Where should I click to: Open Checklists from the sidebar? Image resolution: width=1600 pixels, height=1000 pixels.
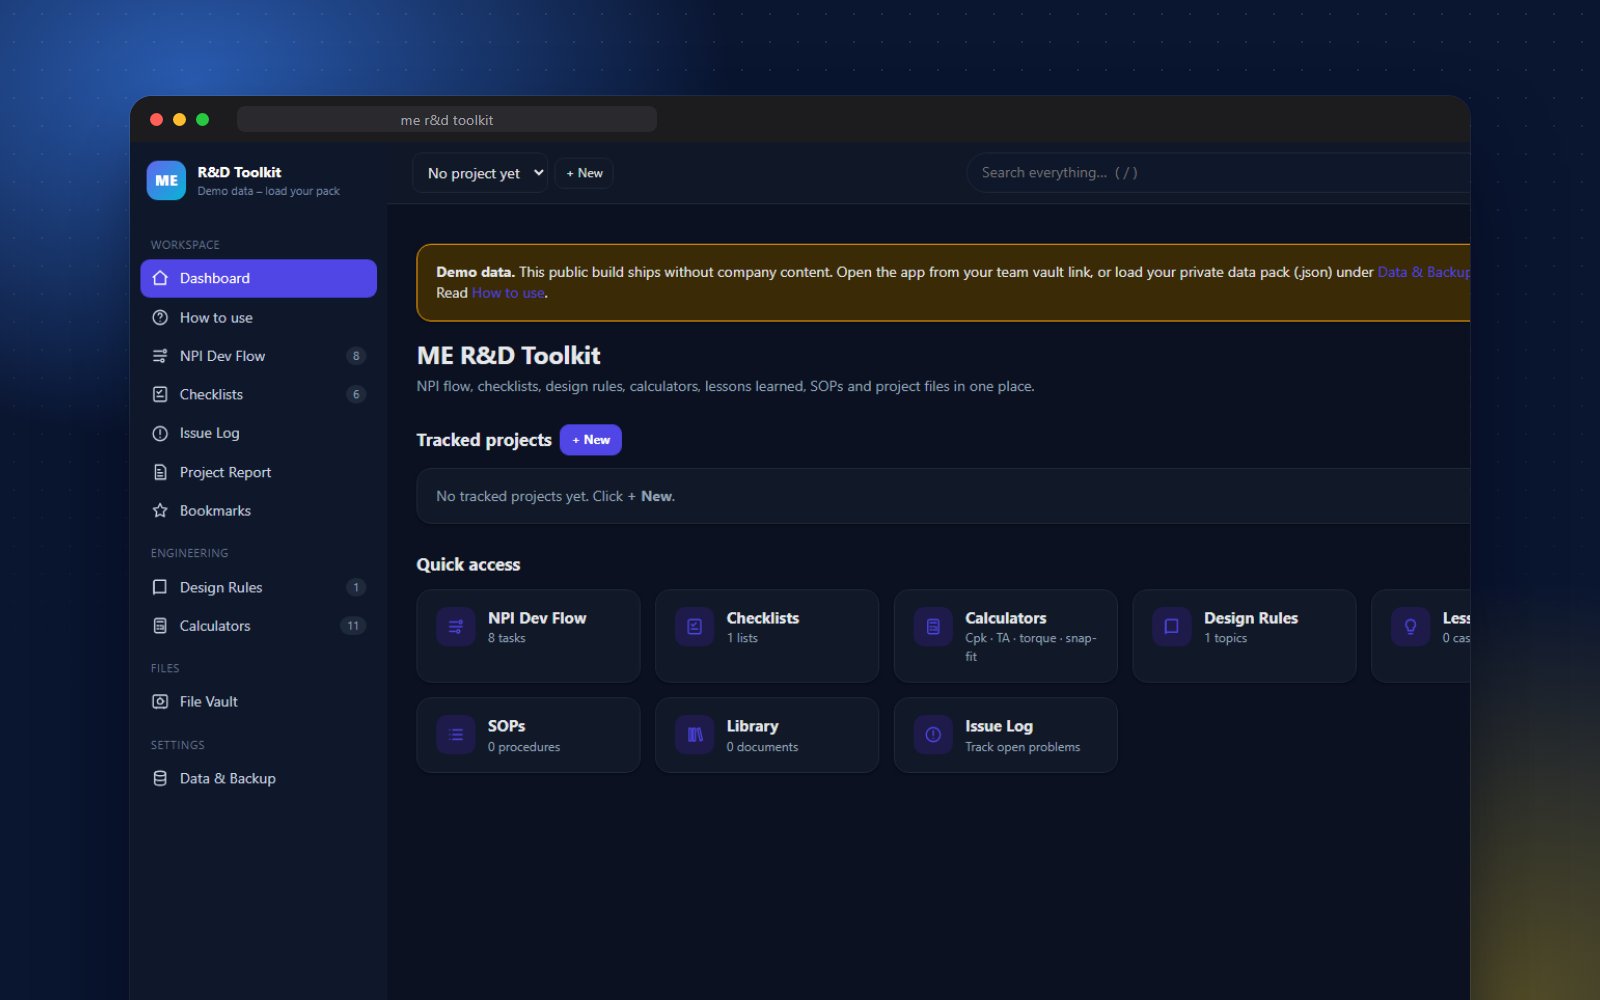[x=258, y=394]
